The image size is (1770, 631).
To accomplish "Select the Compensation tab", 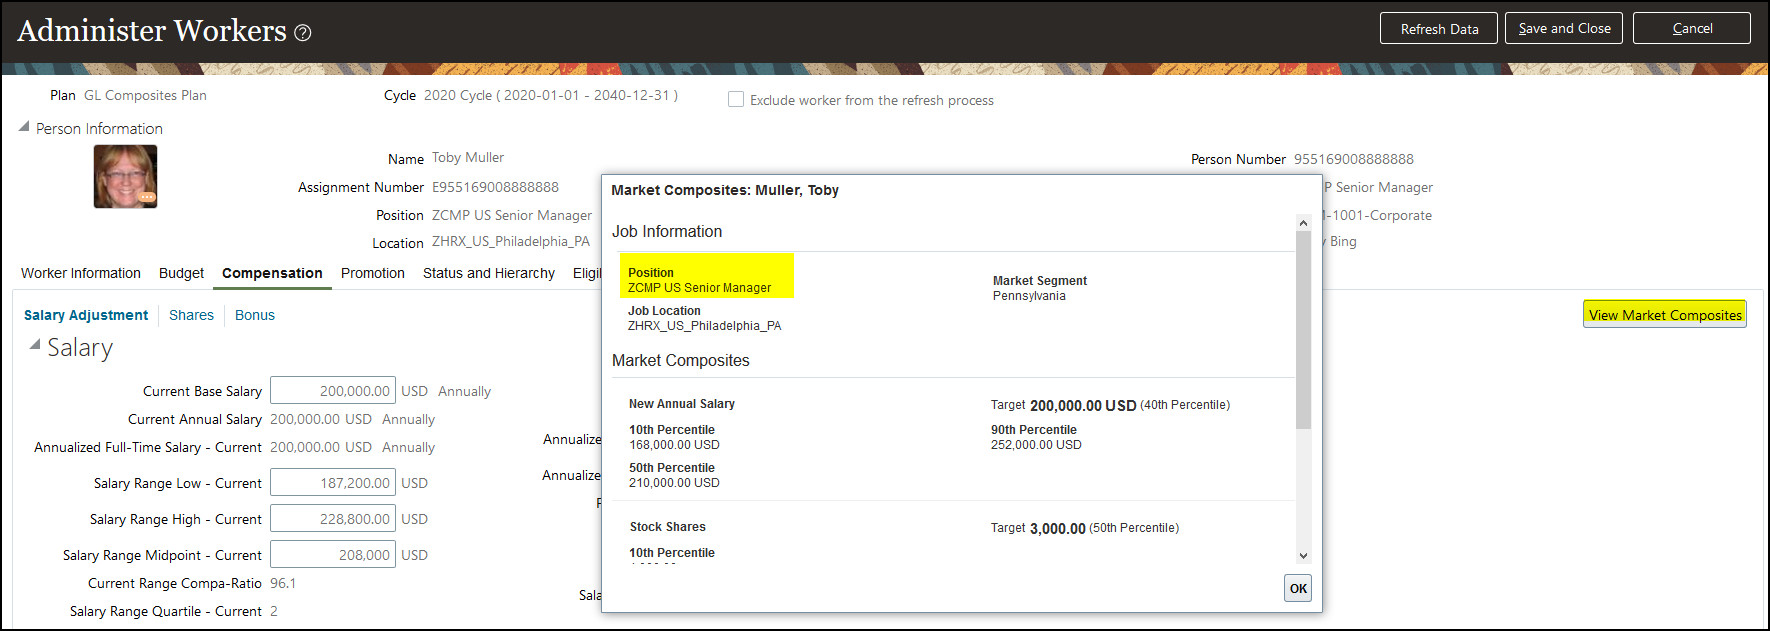I will [272, 273].
